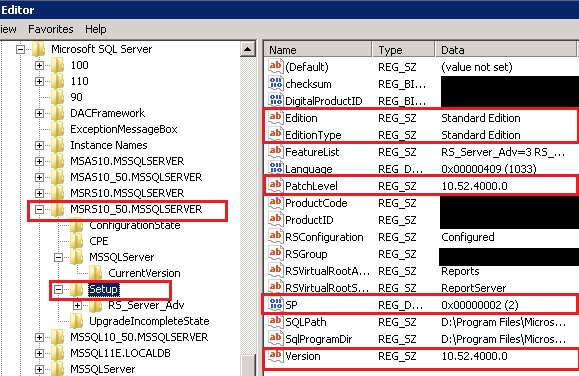Expand the MSAS10.MSSQLSERVER key
579x376 pixels.
39,161
